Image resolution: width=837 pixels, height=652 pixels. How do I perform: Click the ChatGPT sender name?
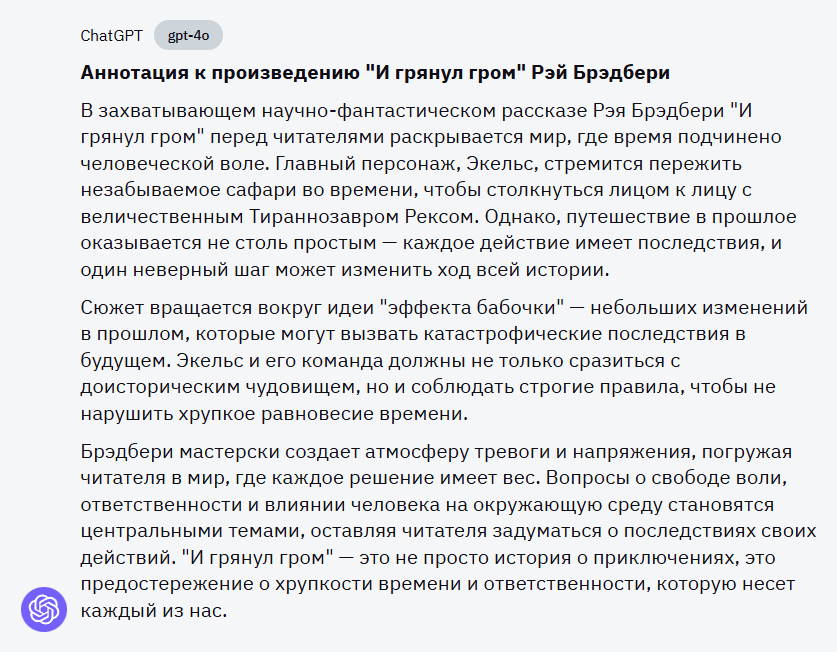pyautogui.click(x=111, y=36)
